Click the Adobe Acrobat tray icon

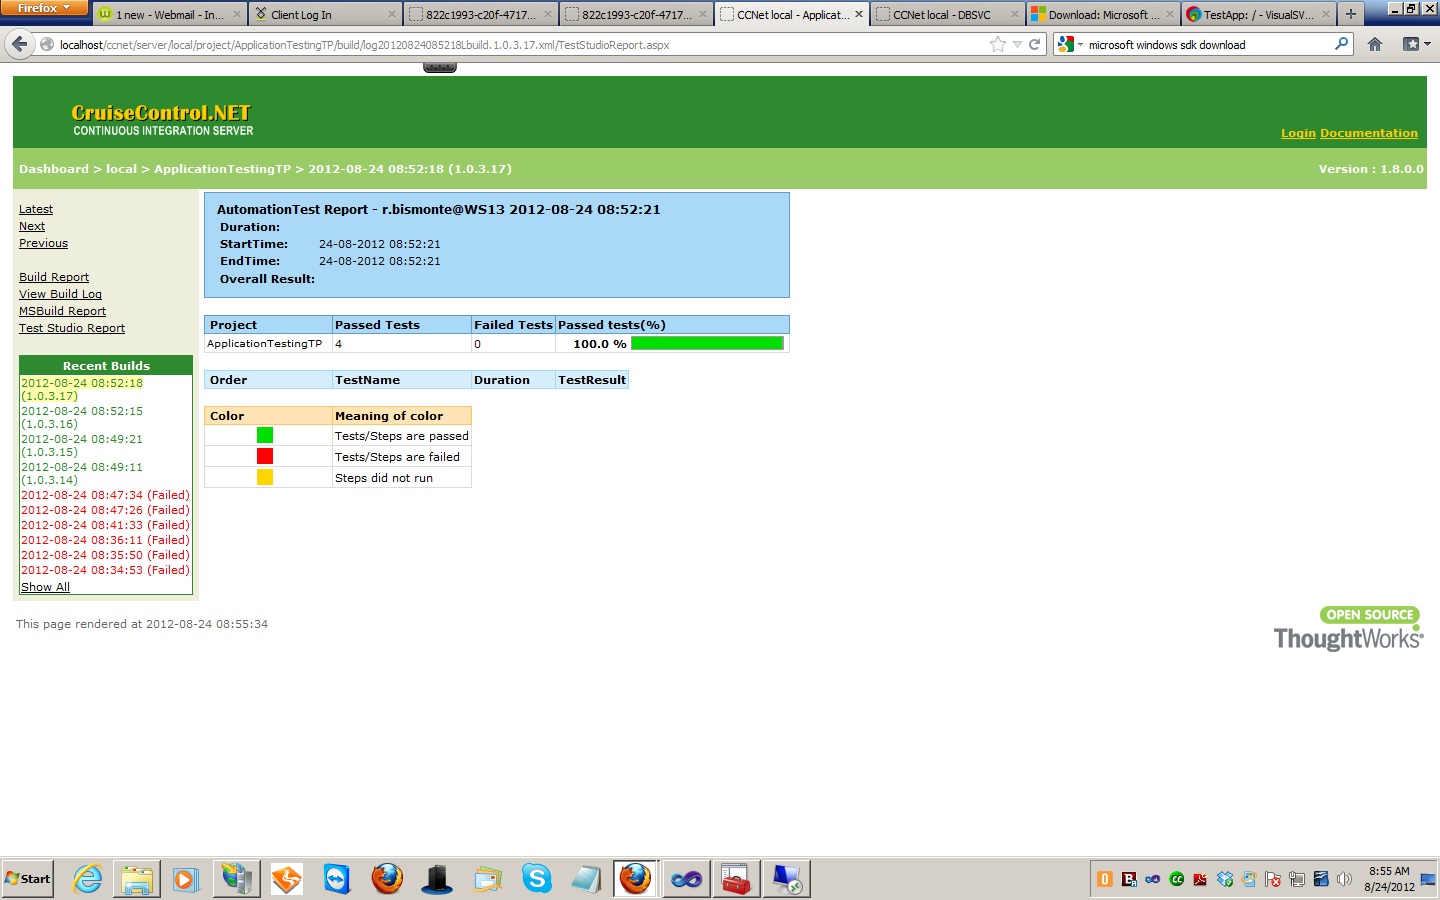tap(1201, 879)
